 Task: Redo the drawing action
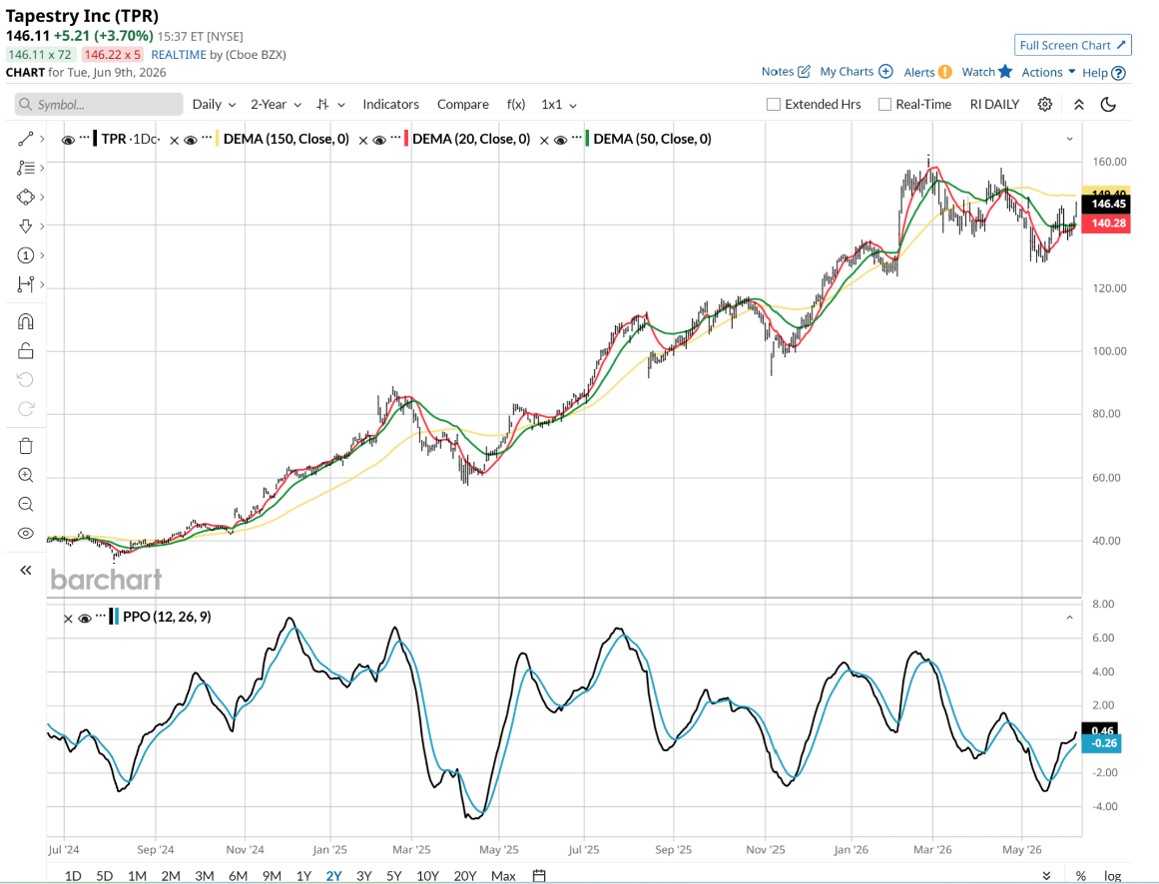25,408
